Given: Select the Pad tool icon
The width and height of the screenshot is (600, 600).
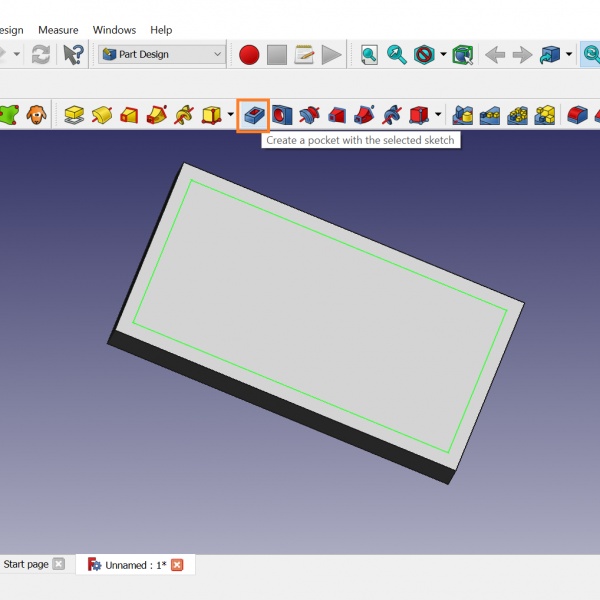Looking at the screenshot, I should pyautogui.click(x=73, y=115).
